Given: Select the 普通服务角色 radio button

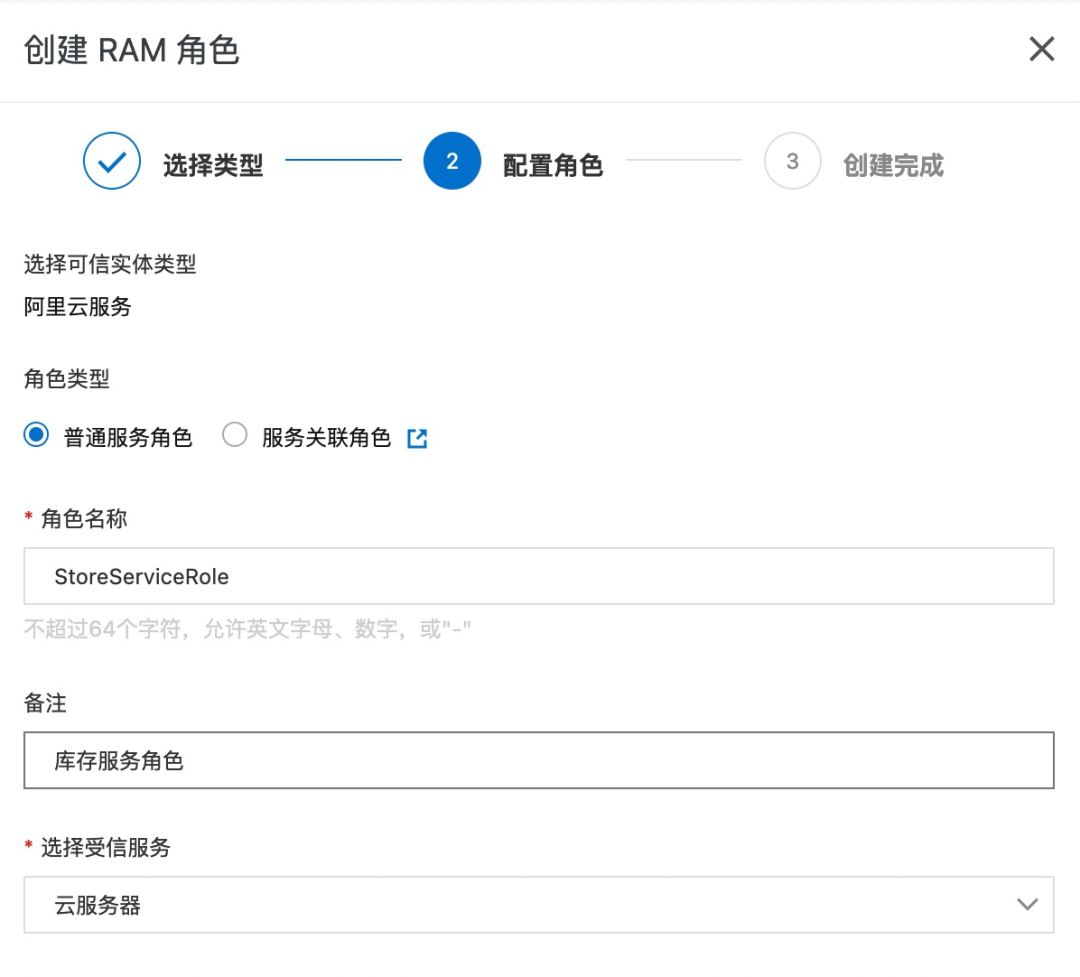Looking at the screenshot, I should pos(37,436).
